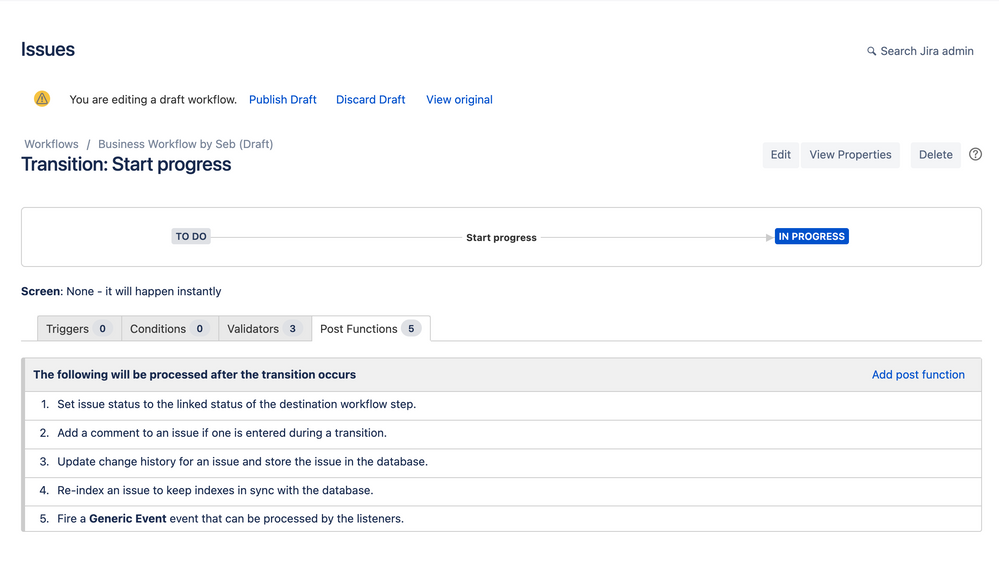
Task: Select the Post Functions tab
Action: (x=371, y=329)
